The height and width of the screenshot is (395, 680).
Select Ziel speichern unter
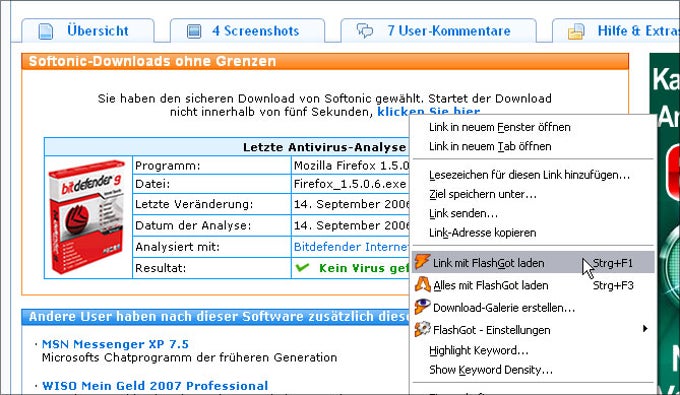[533, 194]
